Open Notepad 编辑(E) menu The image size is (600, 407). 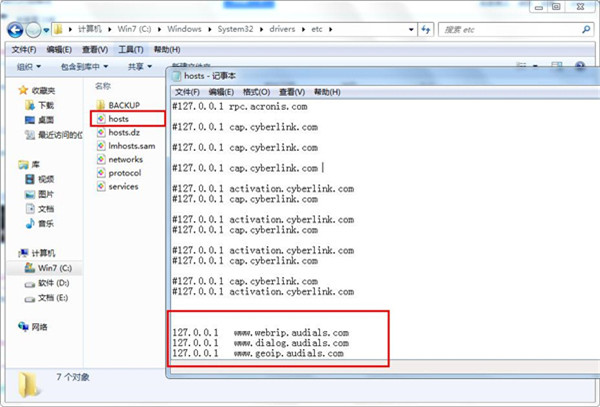point(221,92)
